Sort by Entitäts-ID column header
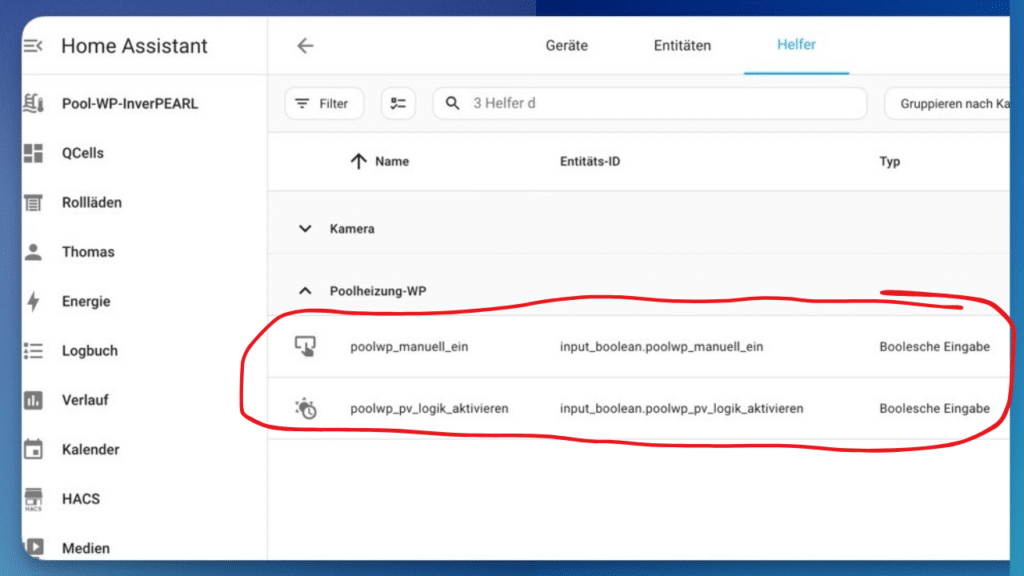 click(x=590, y=161)
